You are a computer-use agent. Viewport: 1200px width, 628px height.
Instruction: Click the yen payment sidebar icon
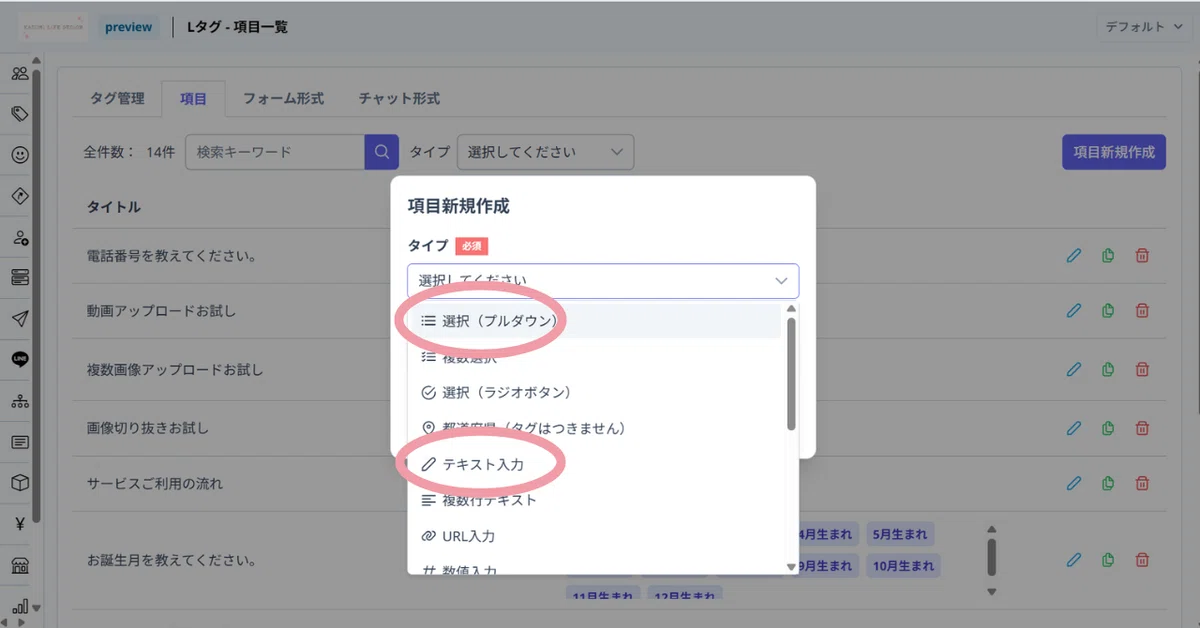click(20, 523)
